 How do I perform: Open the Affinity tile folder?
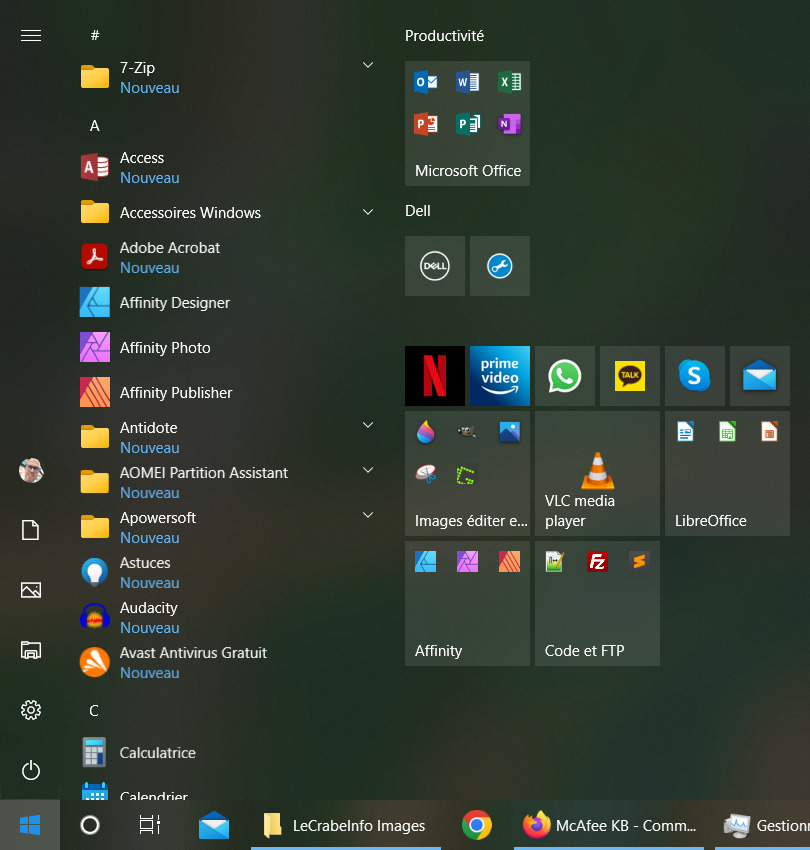[467, 603]
